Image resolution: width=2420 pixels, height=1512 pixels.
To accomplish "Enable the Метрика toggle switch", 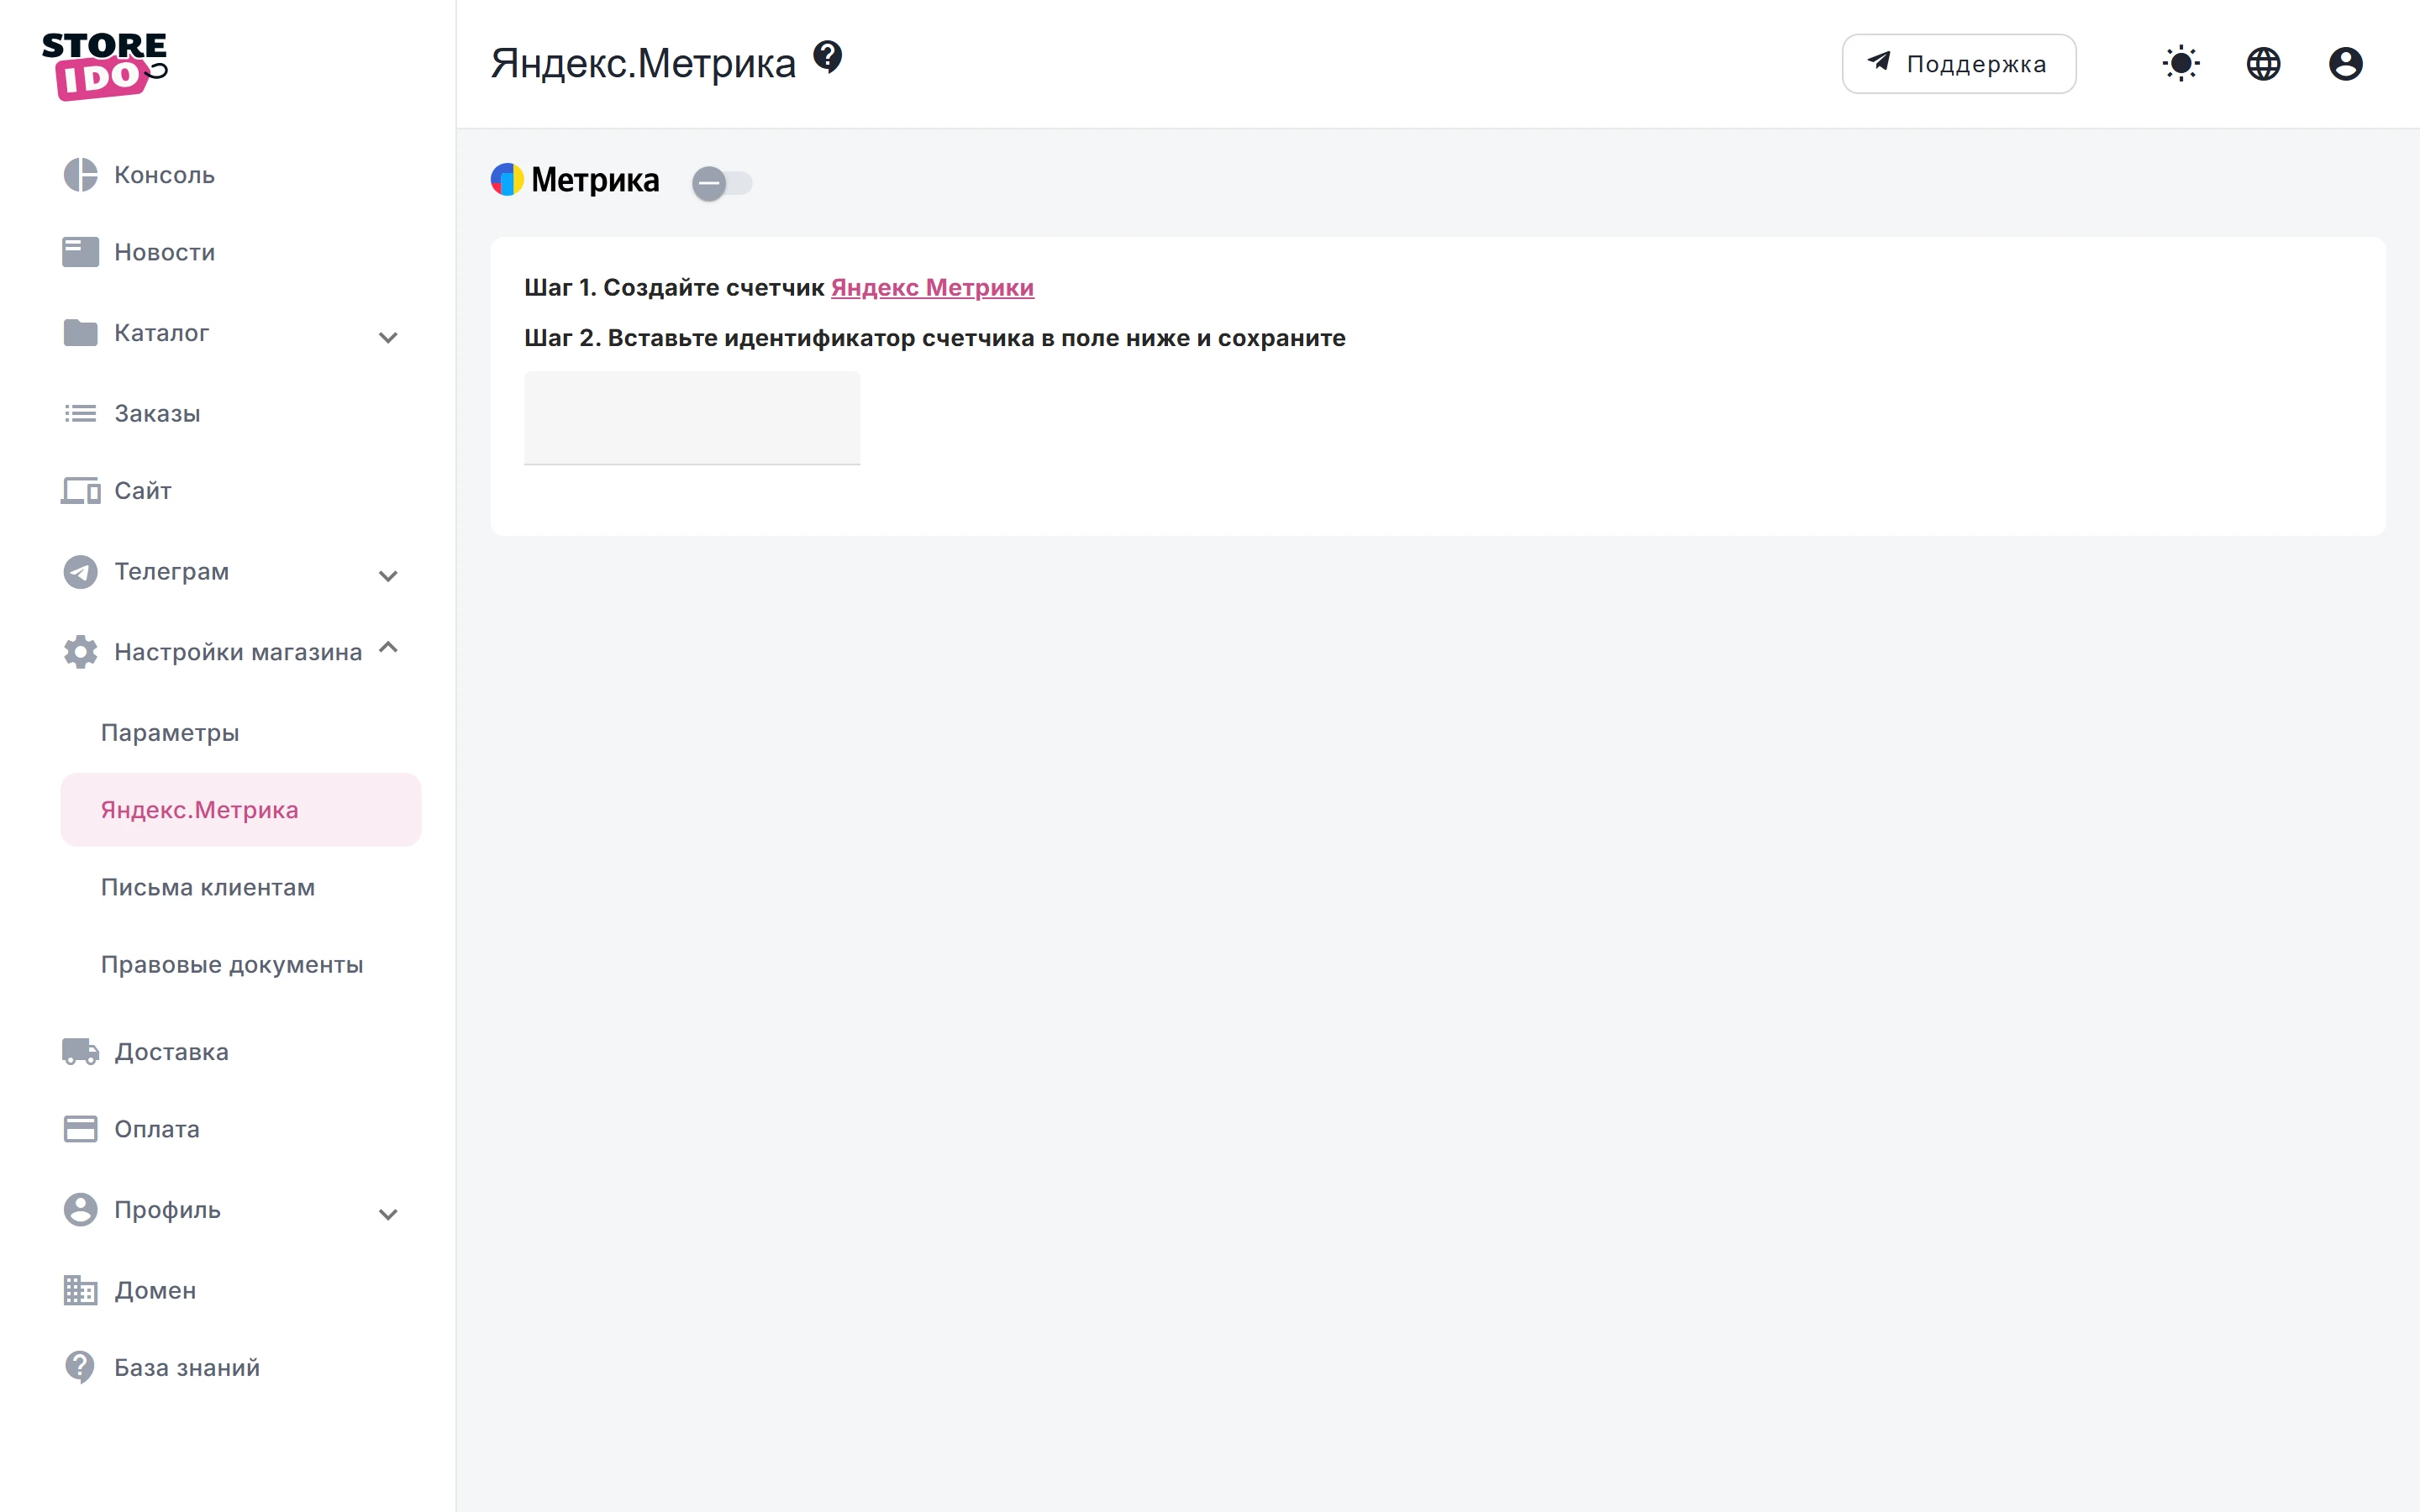I will pos(721,183).
